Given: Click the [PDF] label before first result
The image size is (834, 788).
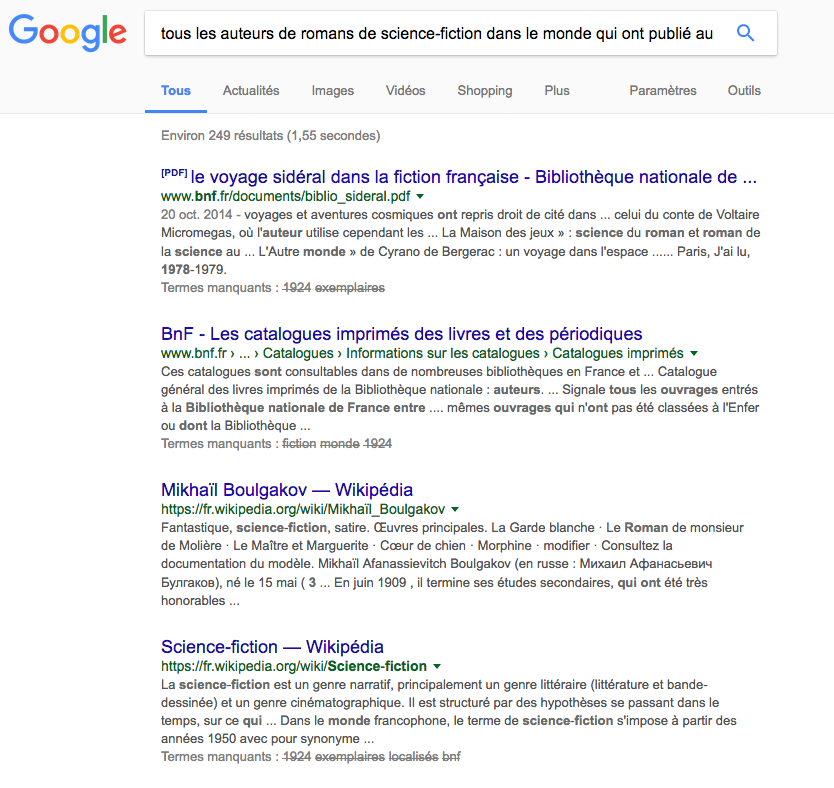Looking at the screenshot, I should 174,173.
